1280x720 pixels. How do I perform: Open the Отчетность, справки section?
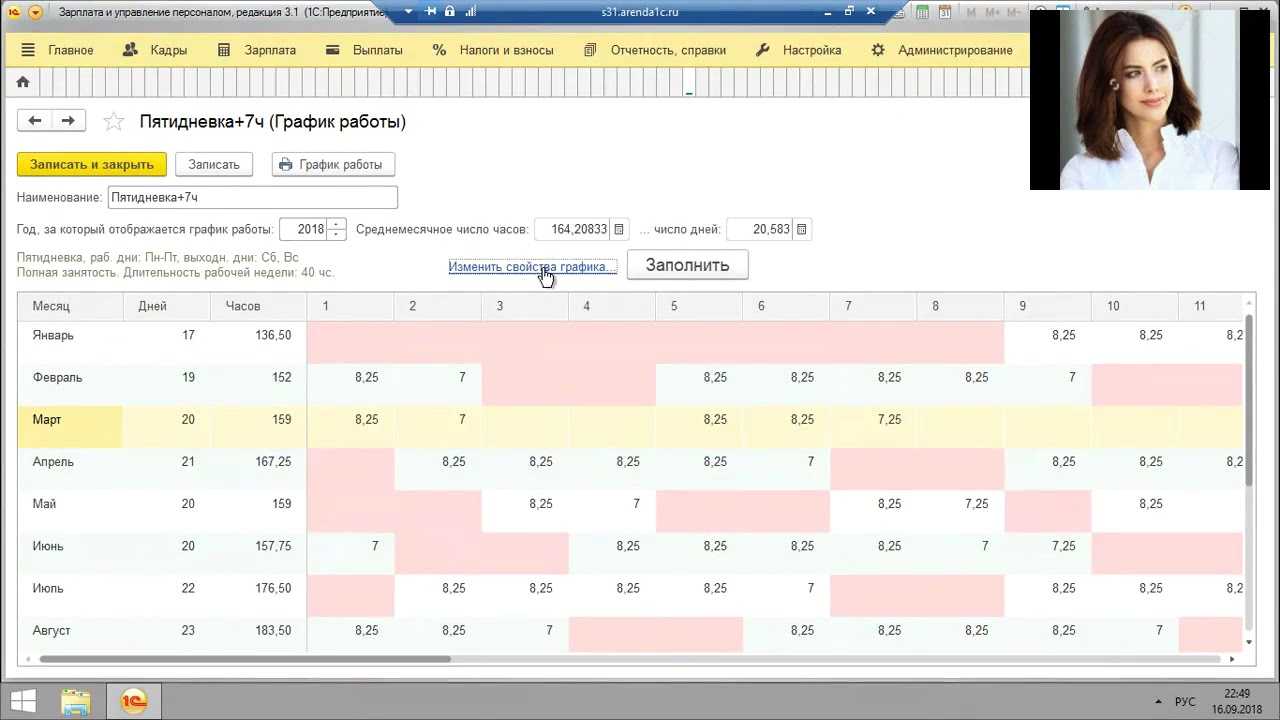(x=655, y=50)
